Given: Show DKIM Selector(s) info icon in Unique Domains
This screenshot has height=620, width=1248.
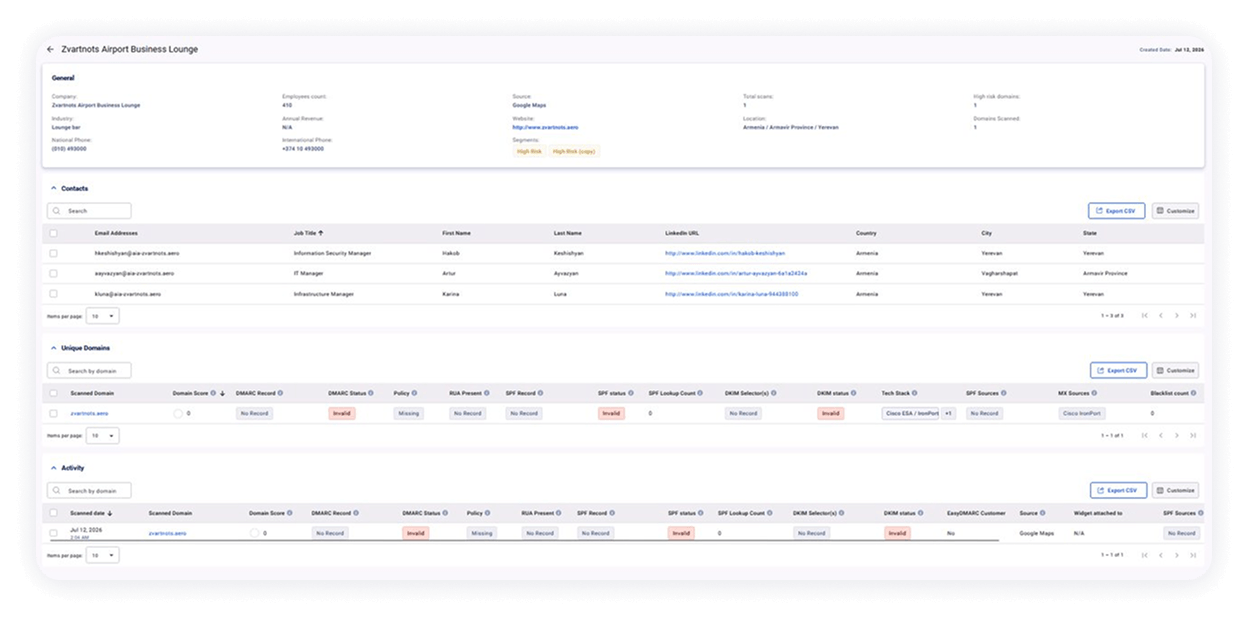Looking at the screenshot, I should [774, 393].
